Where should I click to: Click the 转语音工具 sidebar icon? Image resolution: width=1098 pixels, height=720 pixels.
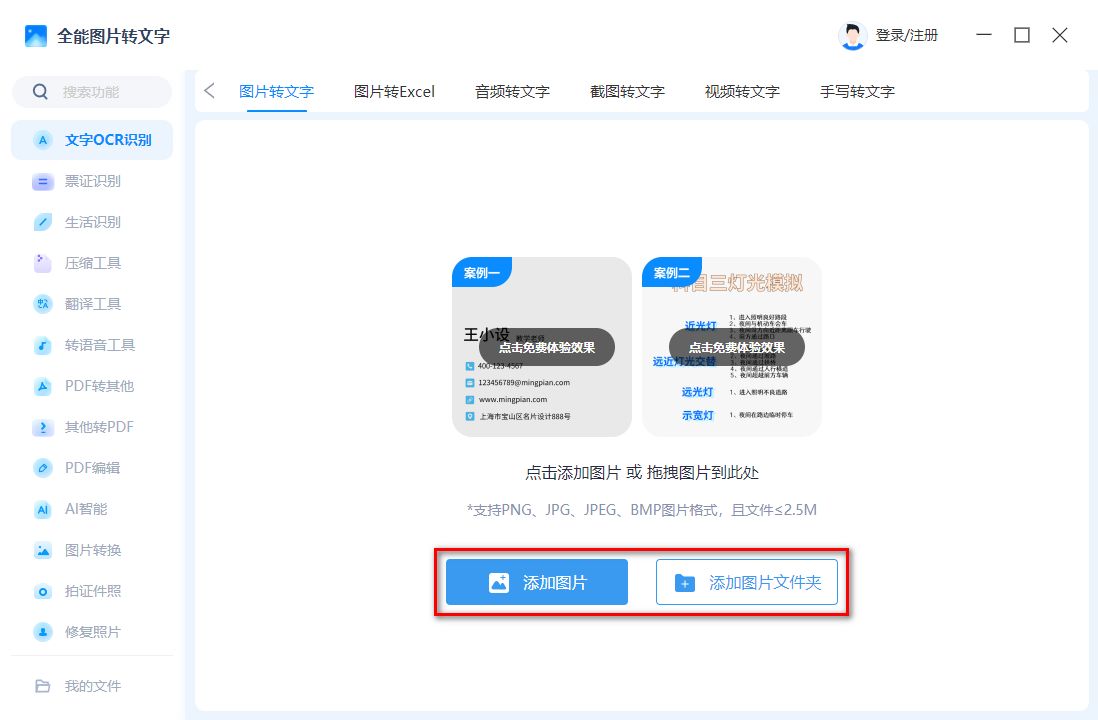click(43, 345)
